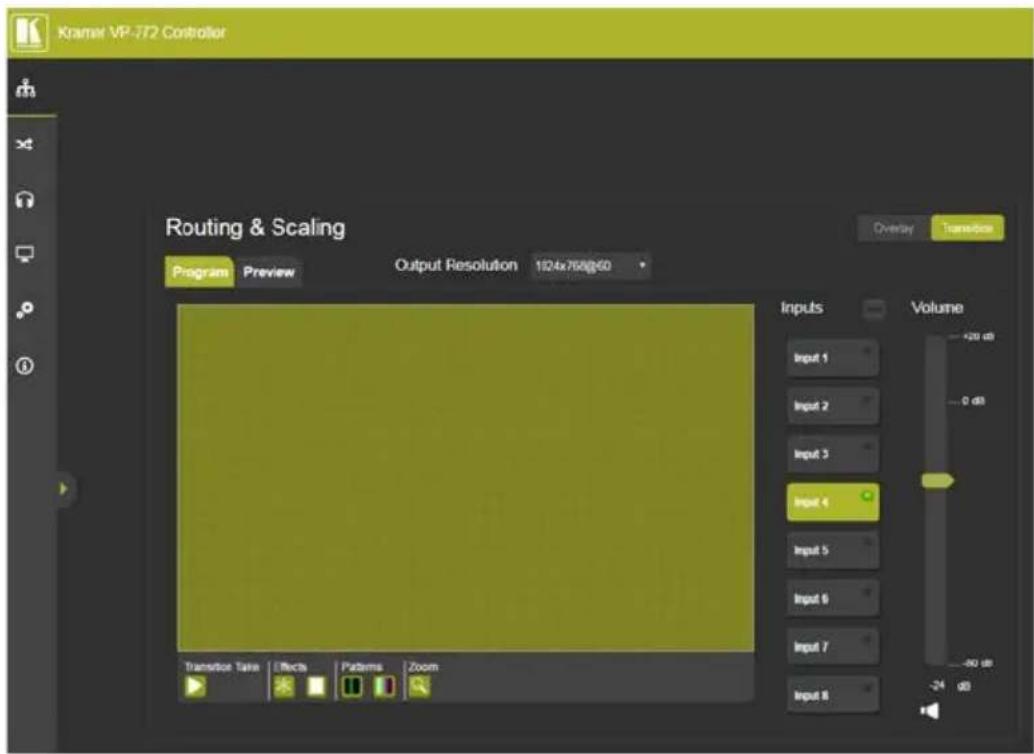Select the color bars pattern
The width and height of the screenshot is (1034, 754).
click(x=384, y=686)
